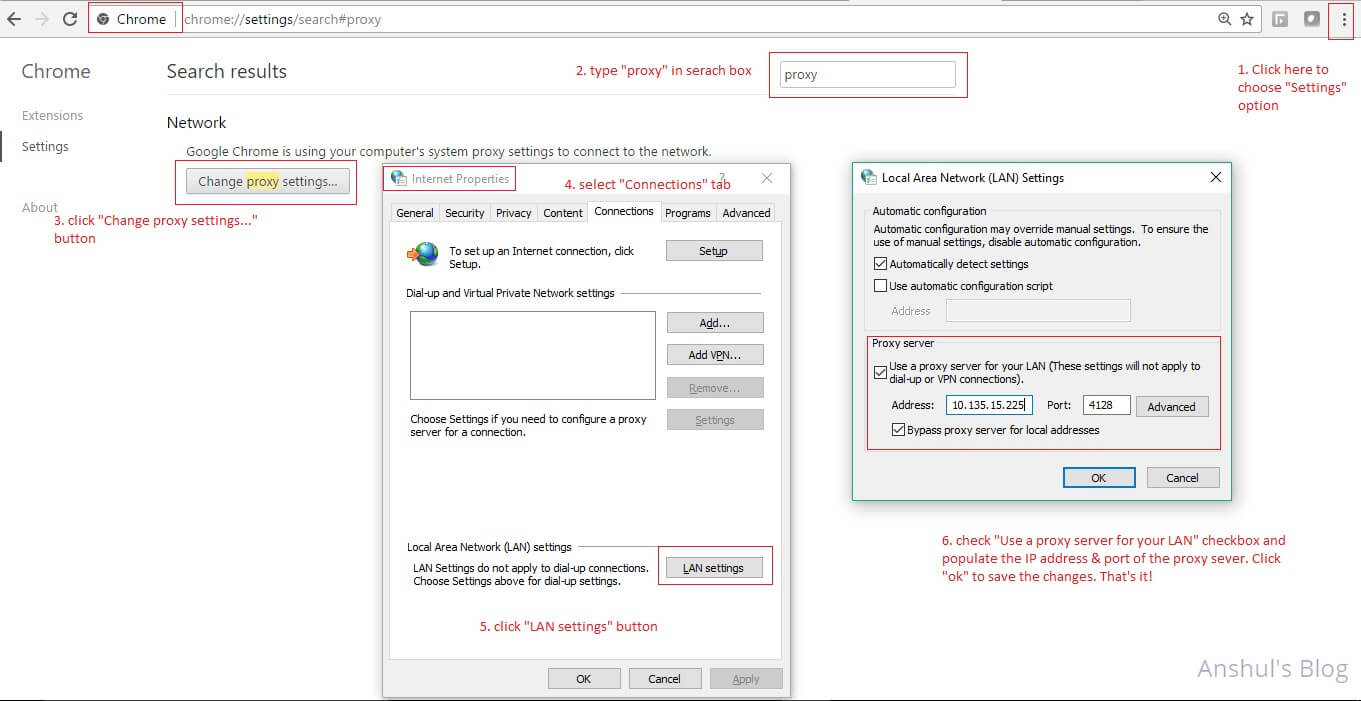1361x701 pixels.
Task: Click the Internet Properties globe title icon
Action: coord(399,178)
